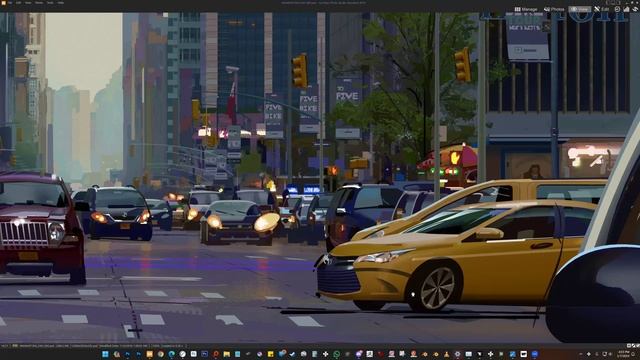The width and height of the screenshot is (640, 360).
Task: Open the Settings gear in taskbar
Action: 457,354
